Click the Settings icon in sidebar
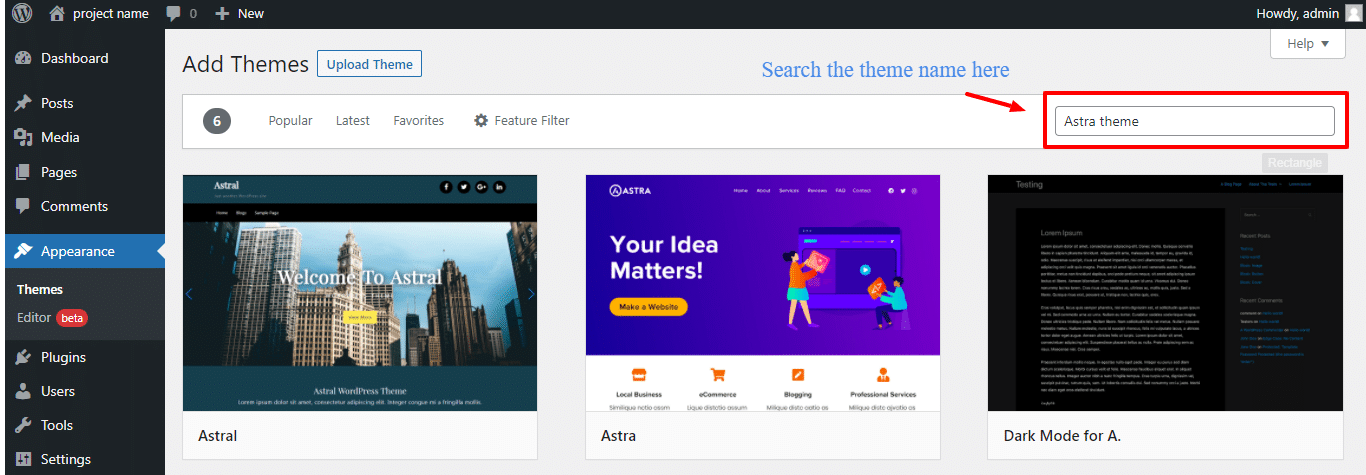 pyautogui.click(x=23, y=459)
